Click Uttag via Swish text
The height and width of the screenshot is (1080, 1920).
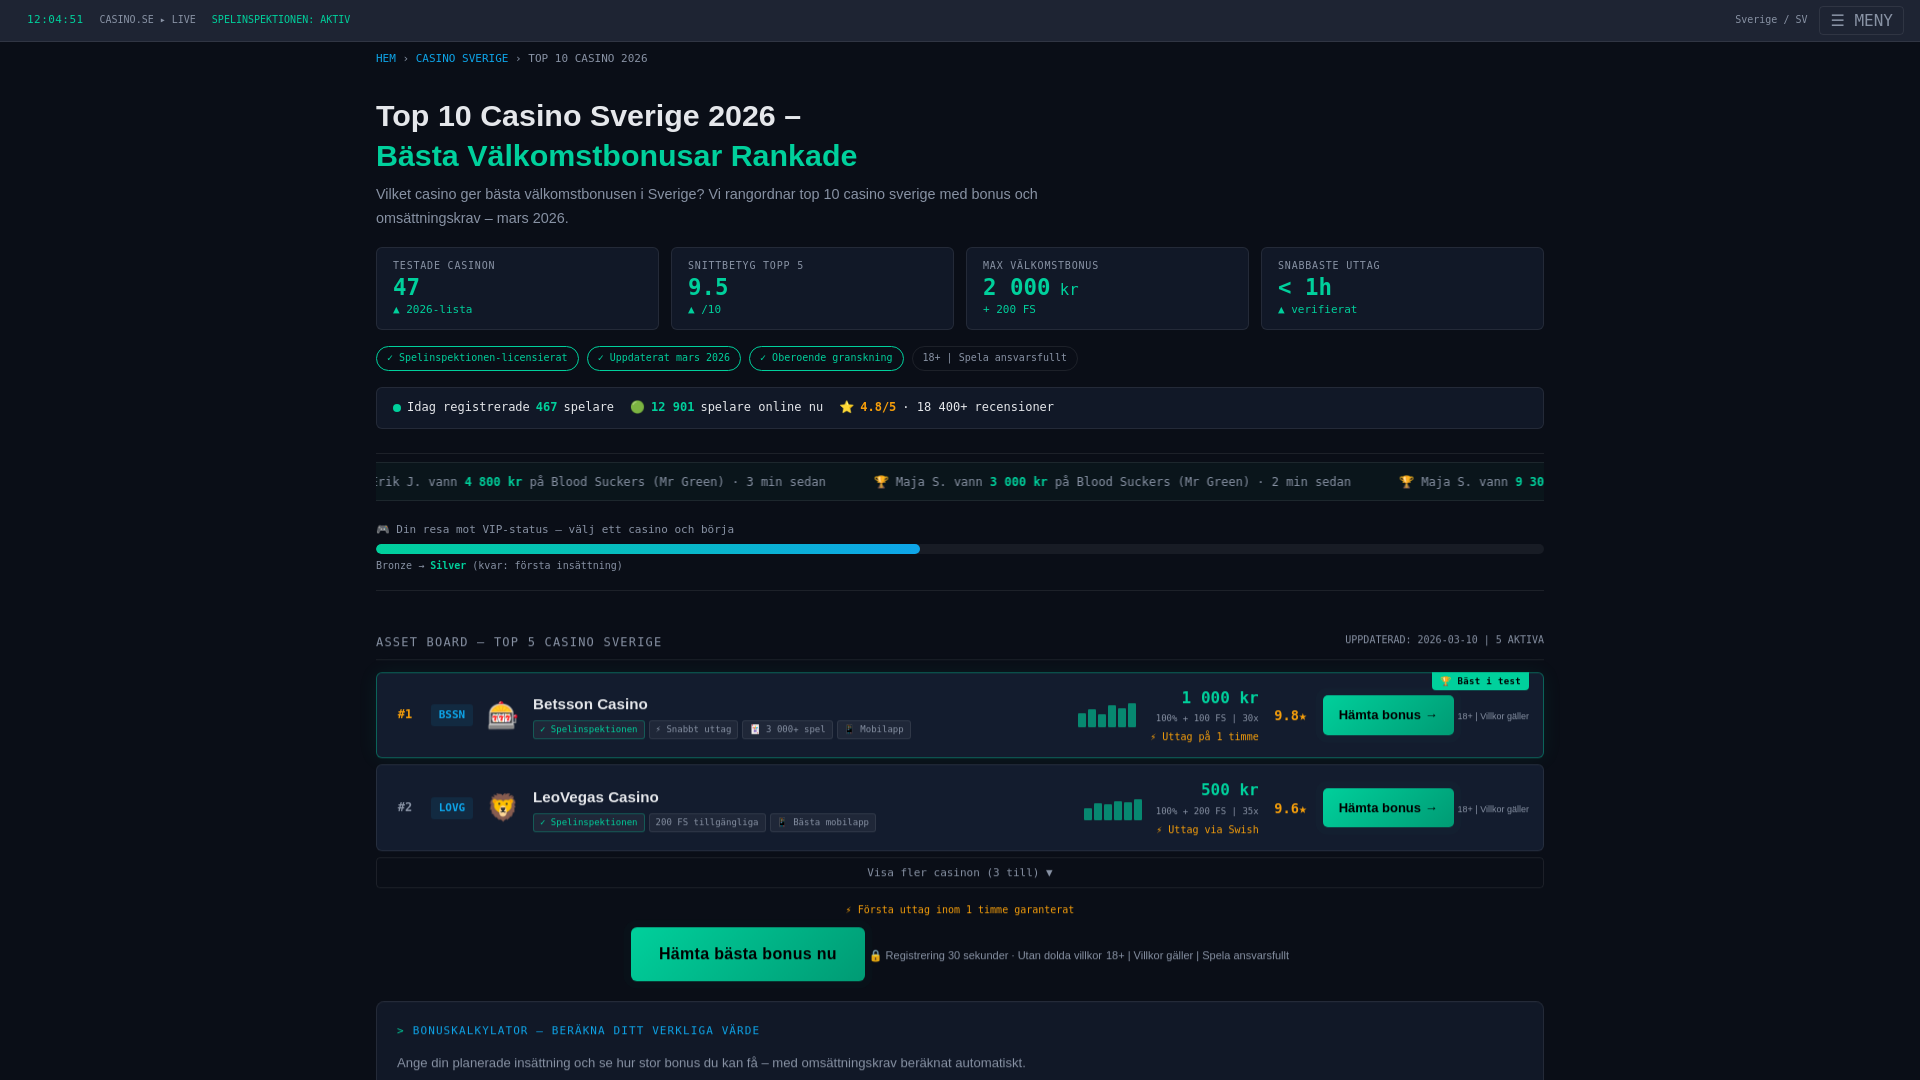pos(1207,830)
